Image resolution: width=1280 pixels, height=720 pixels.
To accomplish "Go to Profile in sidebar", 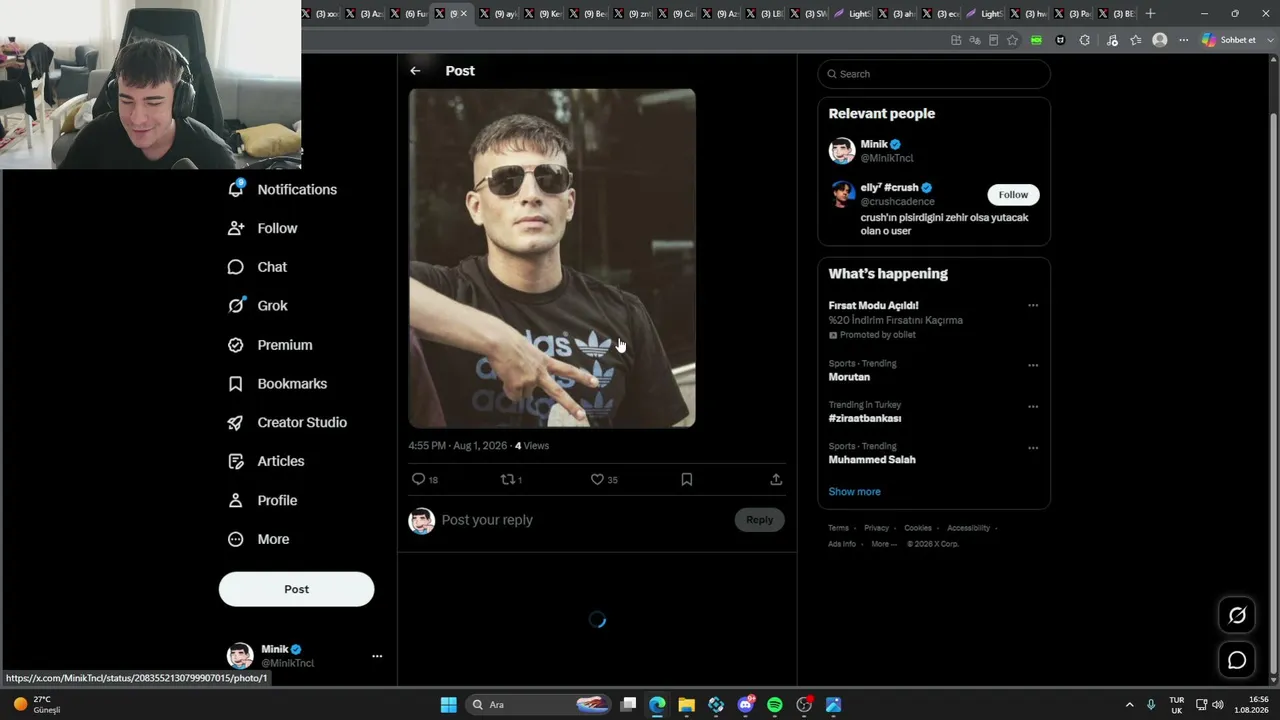I will [x=262, y=500].
